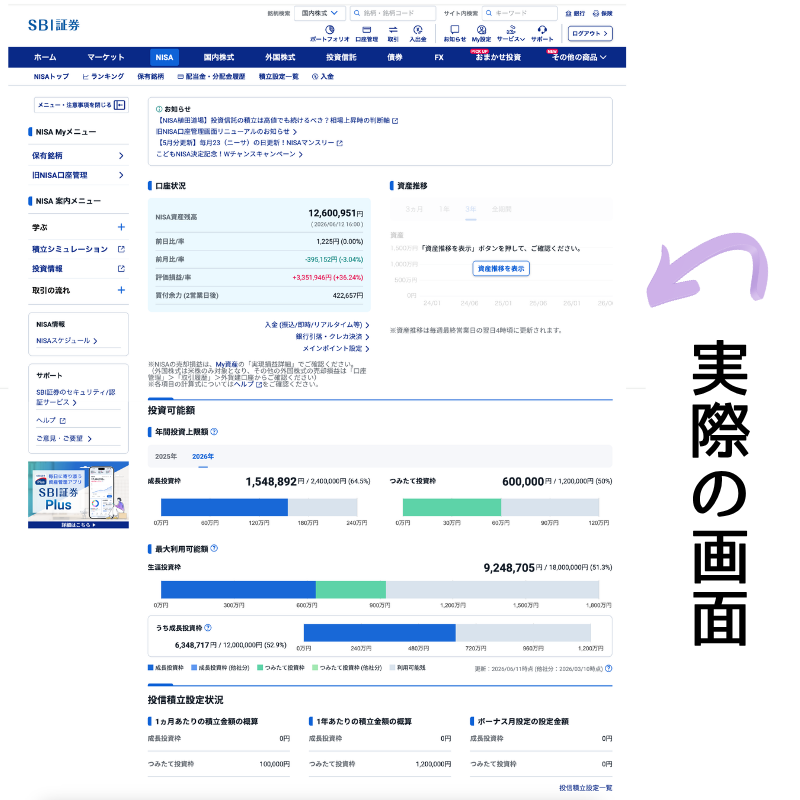This screenshot has height=800, width=800.
Task: Open NISAスケジュール link
Action: point(67,340)
